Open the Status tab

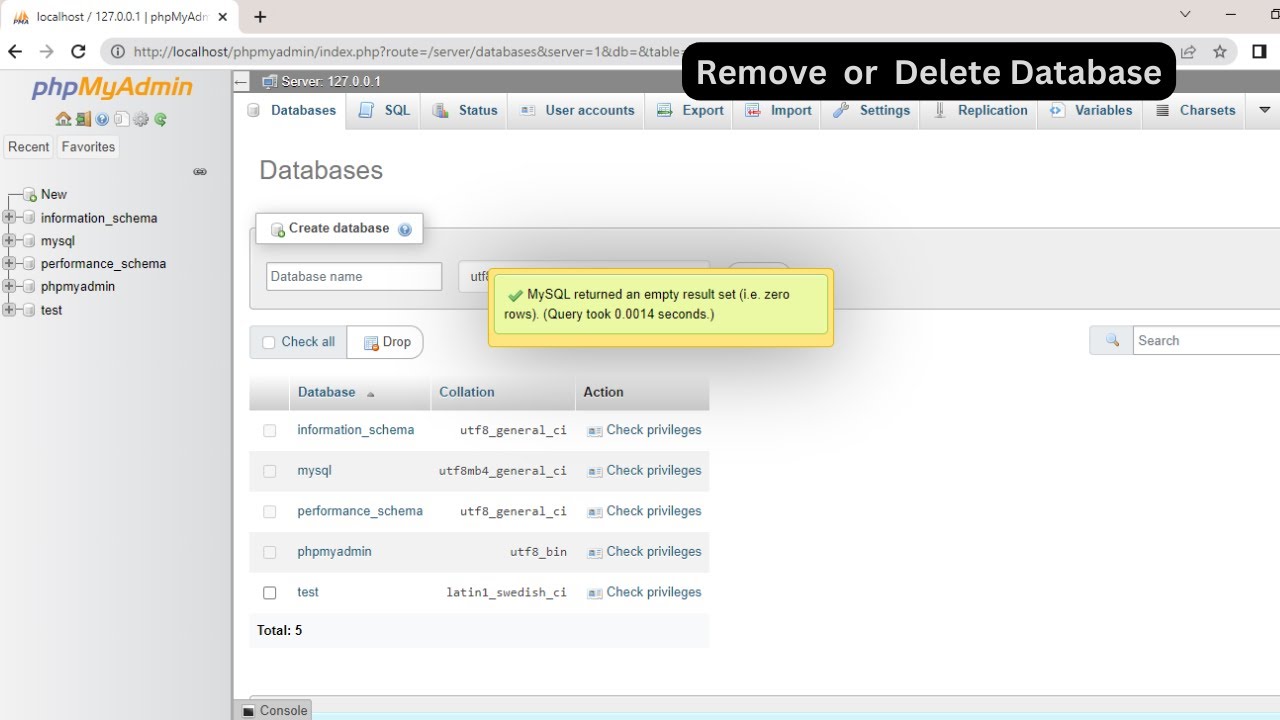[465, 111]
